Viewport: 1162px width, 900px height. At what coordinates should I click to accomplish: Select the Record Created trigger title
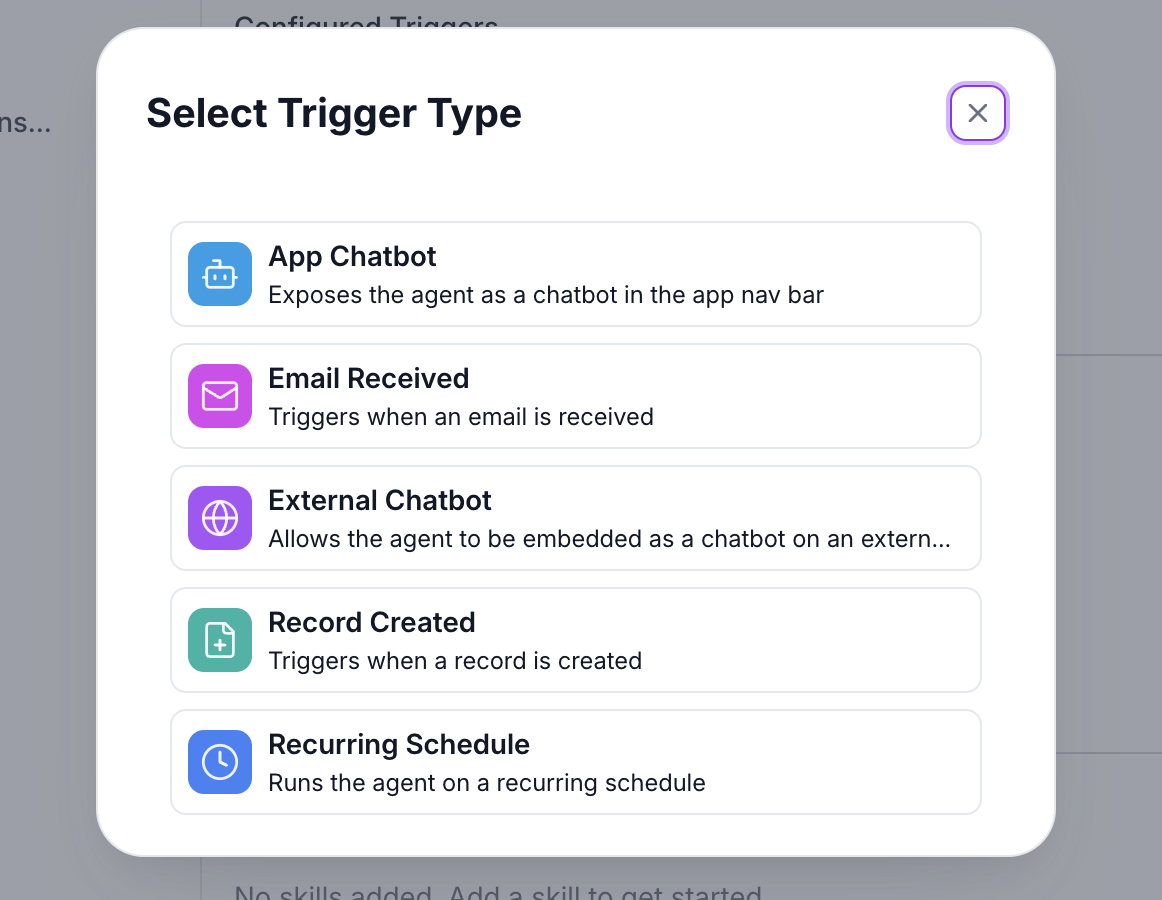371,623
